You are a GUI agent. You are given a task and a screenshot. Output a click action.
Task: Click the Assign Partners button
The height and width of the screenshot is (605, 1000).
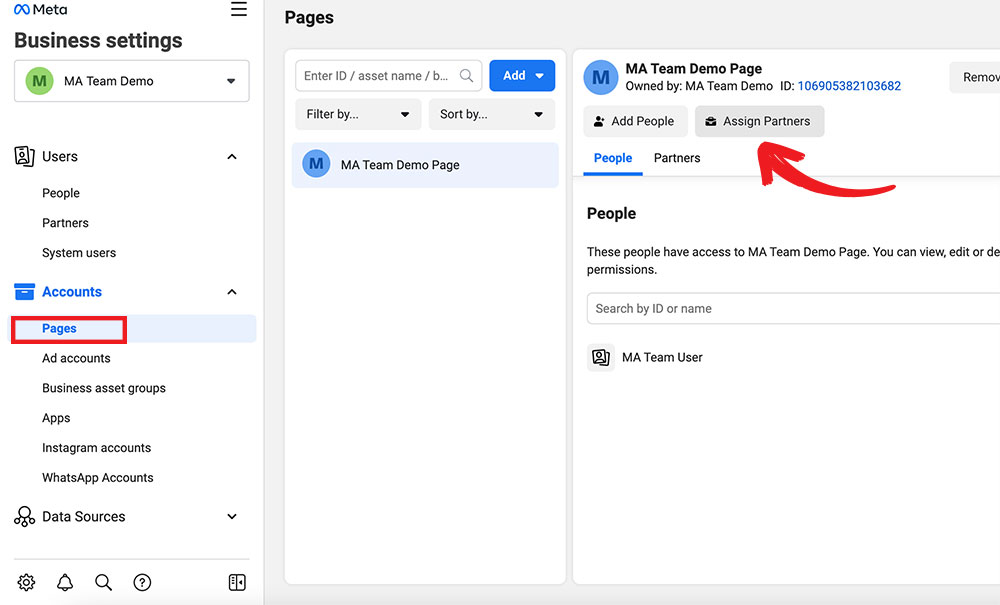[759, 121]
